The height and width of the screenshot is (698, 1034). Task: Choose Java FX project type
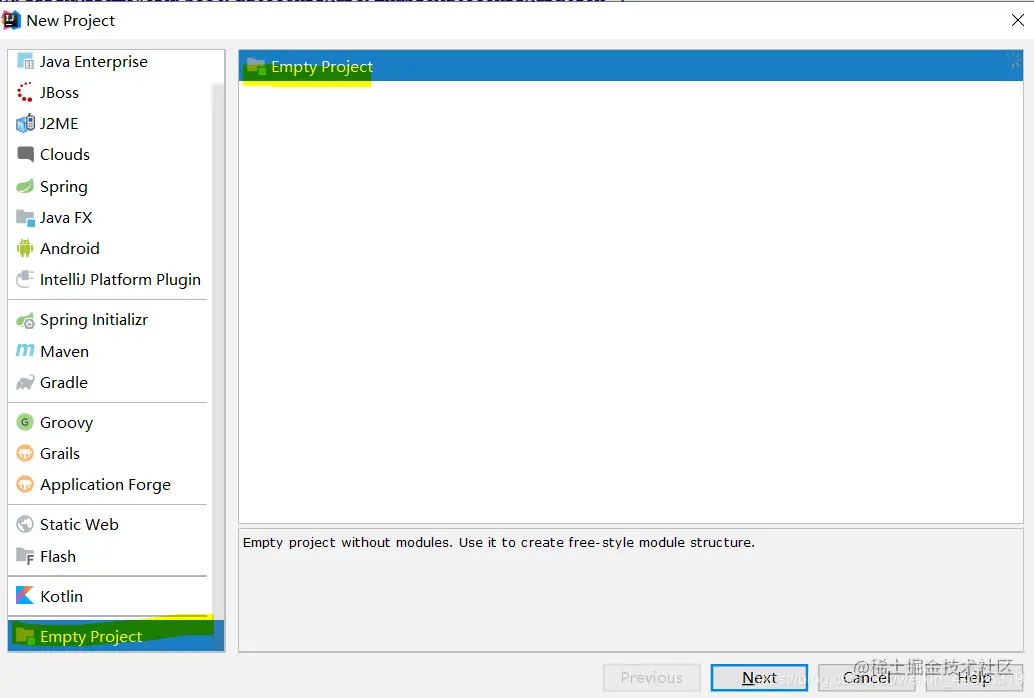[x=110, y=218]
